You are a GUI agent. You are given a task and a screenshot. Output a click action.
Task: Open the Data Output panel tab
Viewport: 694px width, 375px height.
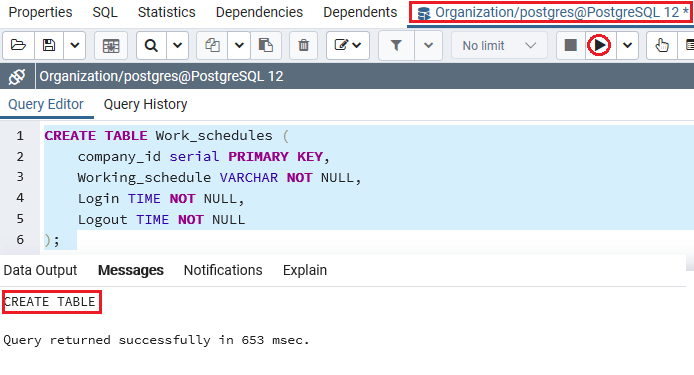40,270
